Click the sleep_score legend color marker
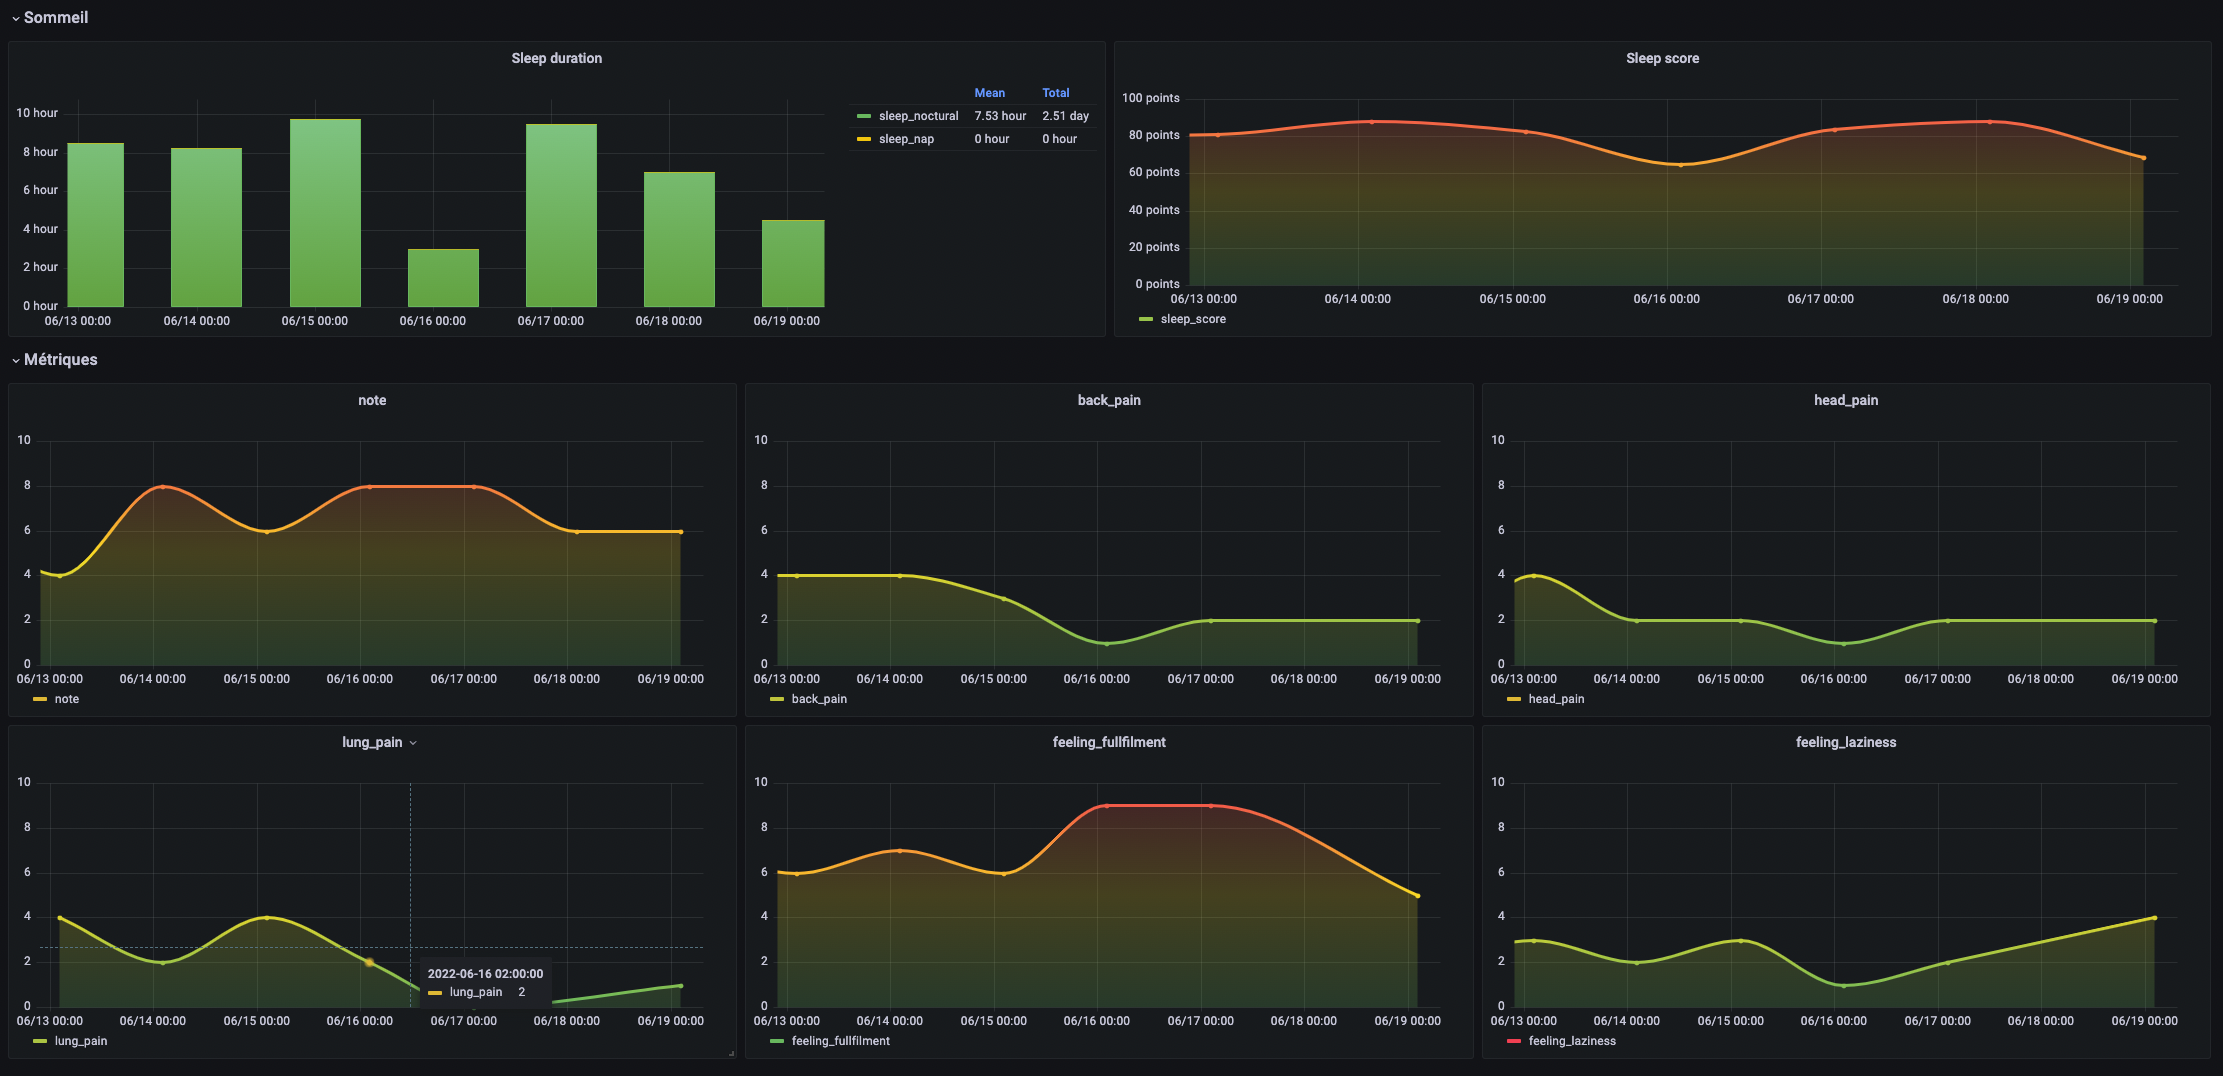Viewport: 2223px width, 1076px height. 1146,319
